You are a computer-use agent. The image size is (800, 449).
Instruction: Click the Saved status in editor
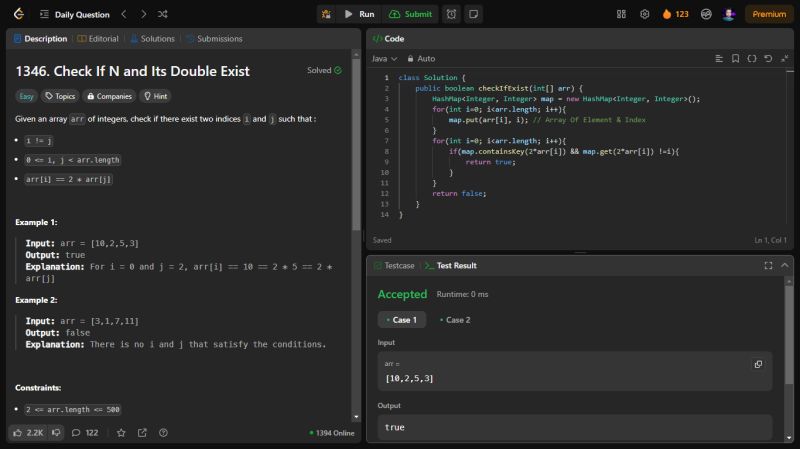382,240
